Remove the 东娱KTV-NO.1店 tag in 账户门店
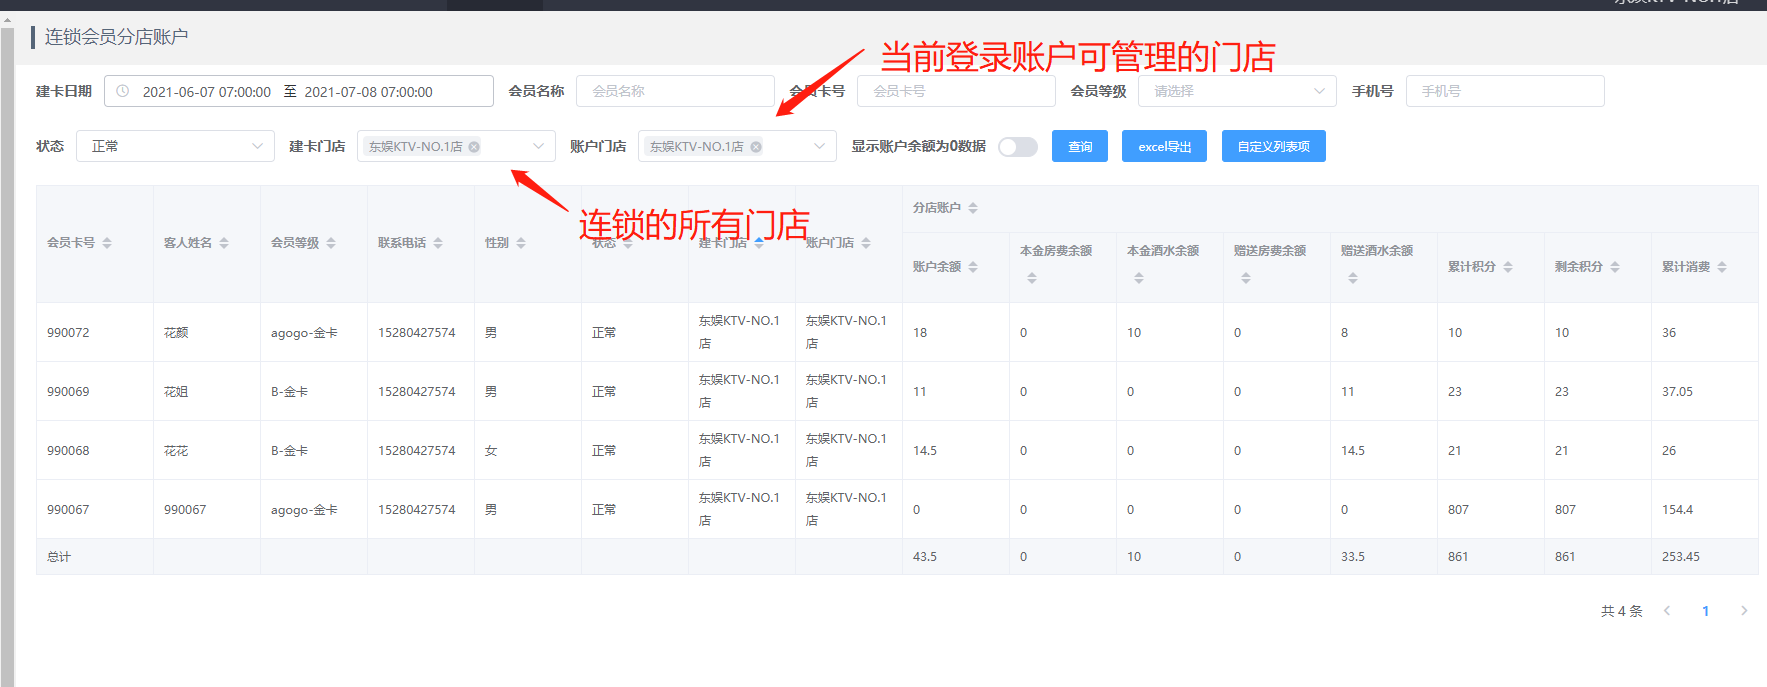This screenshot has width=1767, height=687. click(756, 147)
